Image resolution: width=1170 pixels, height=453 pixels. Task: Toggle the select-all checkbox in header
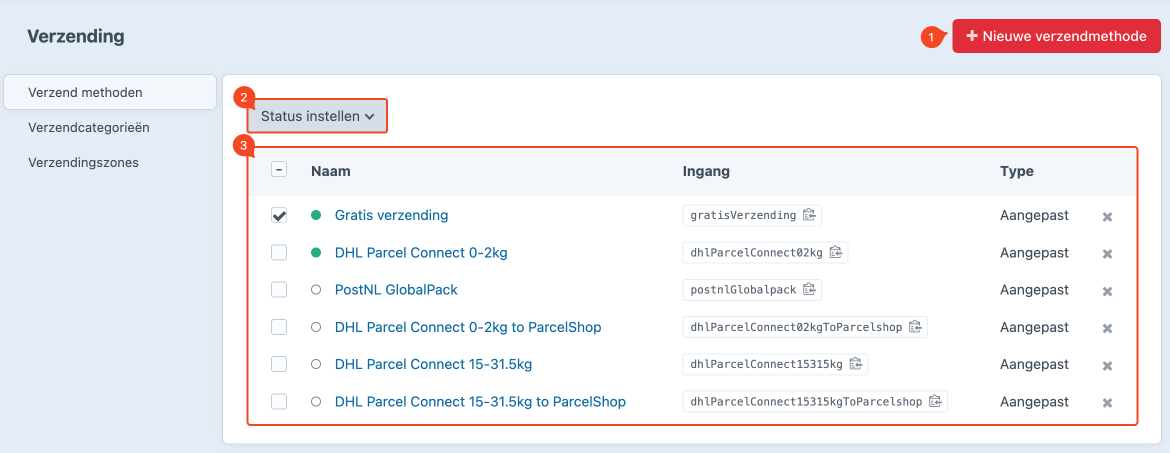(x=279, y=170)
